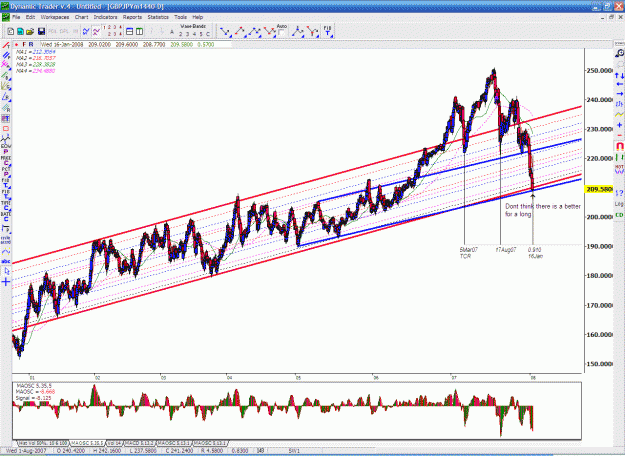The width and height of the screenshot is (625, 456).
Task: Select the fan lines tool
Action: tap(6, 85)
